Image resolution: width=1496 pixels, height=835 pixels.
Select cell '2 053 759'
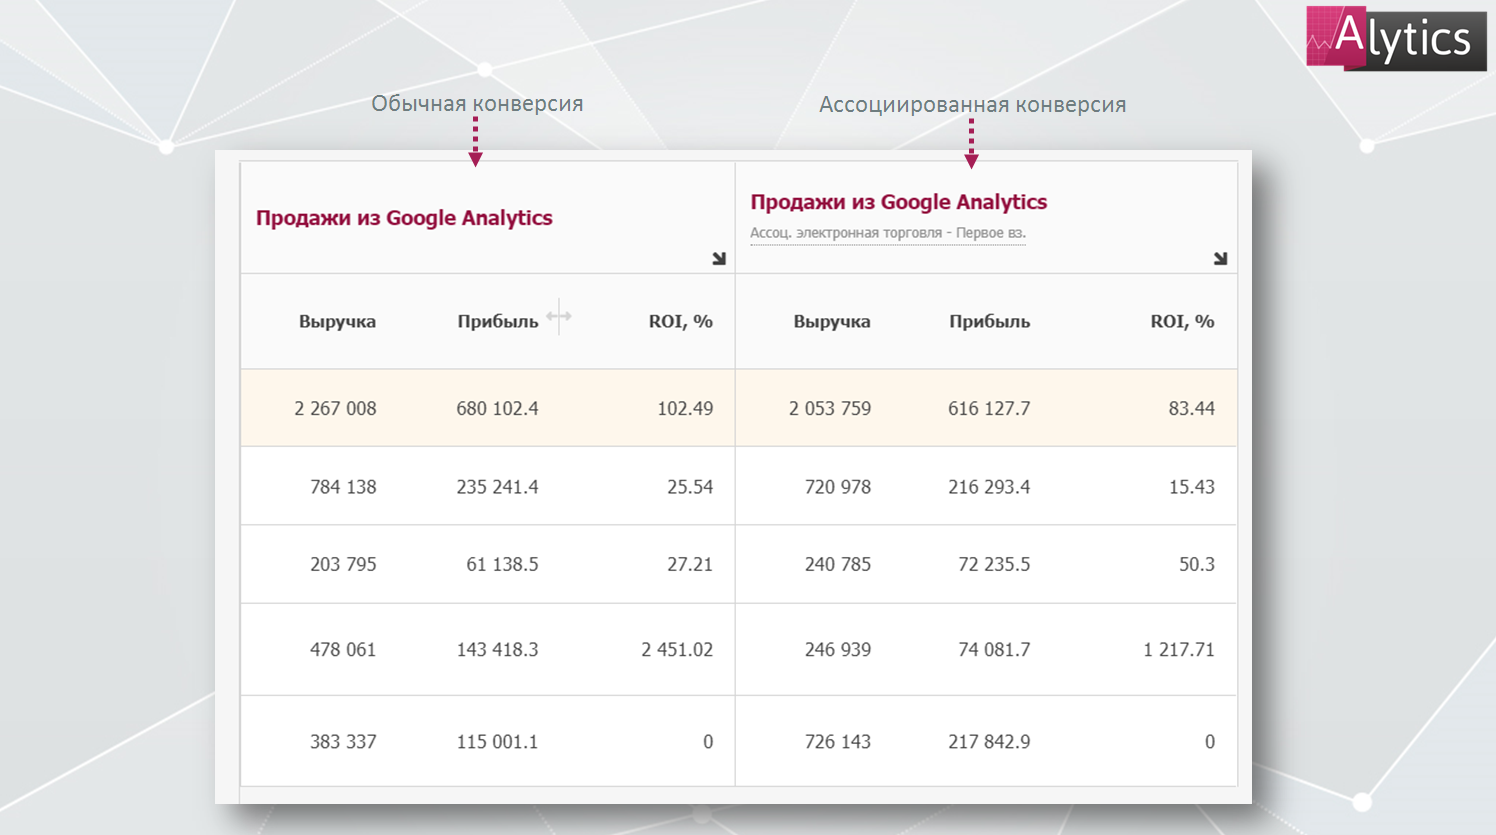click(x=830, y=409)
